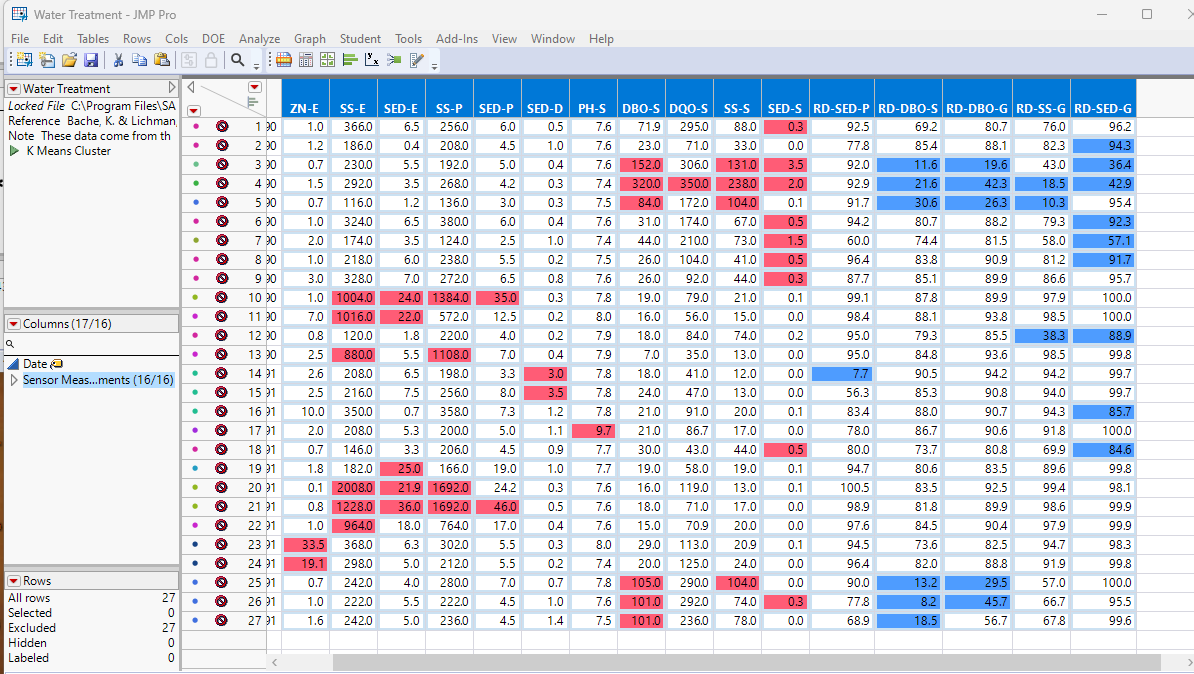Open the Water Treatment red triangle menu
Image resolution: width=1194 pixels, height=674 pixels.
[x=14, y=89]
